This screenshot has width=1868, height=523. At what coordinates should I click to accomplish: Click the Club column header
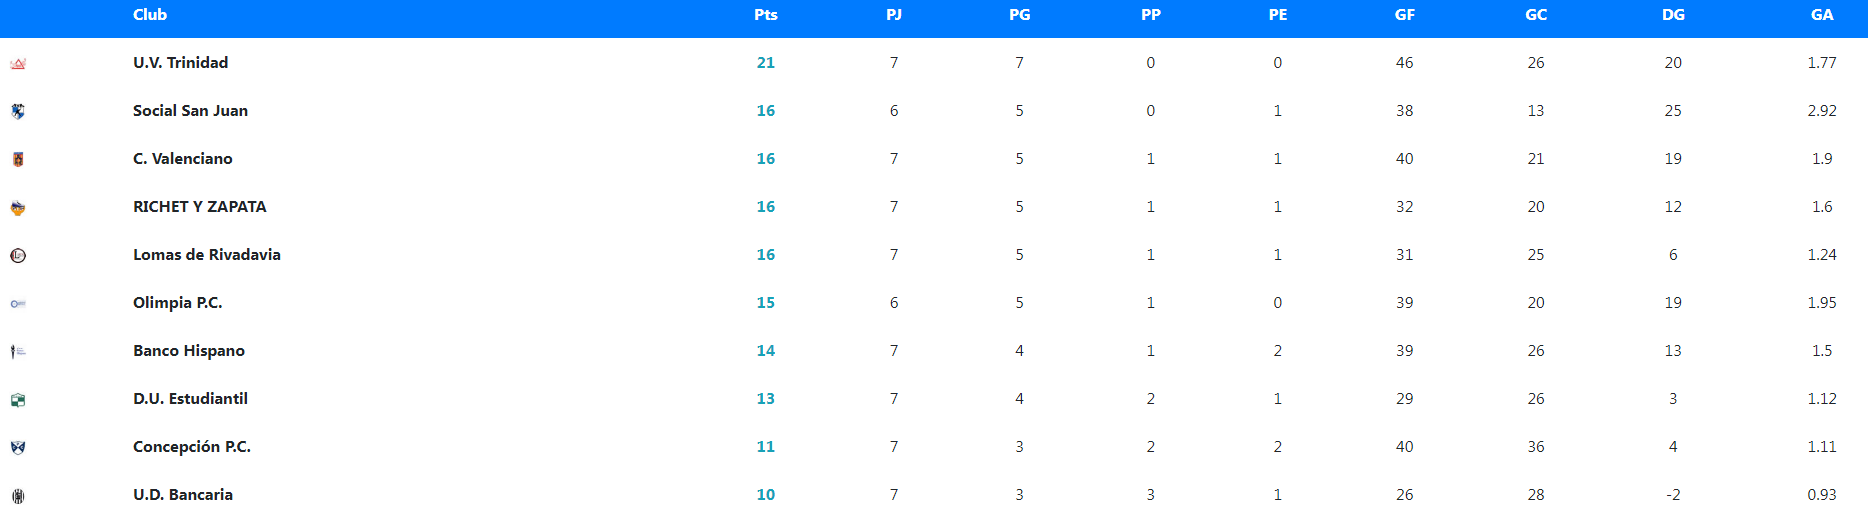150,15
